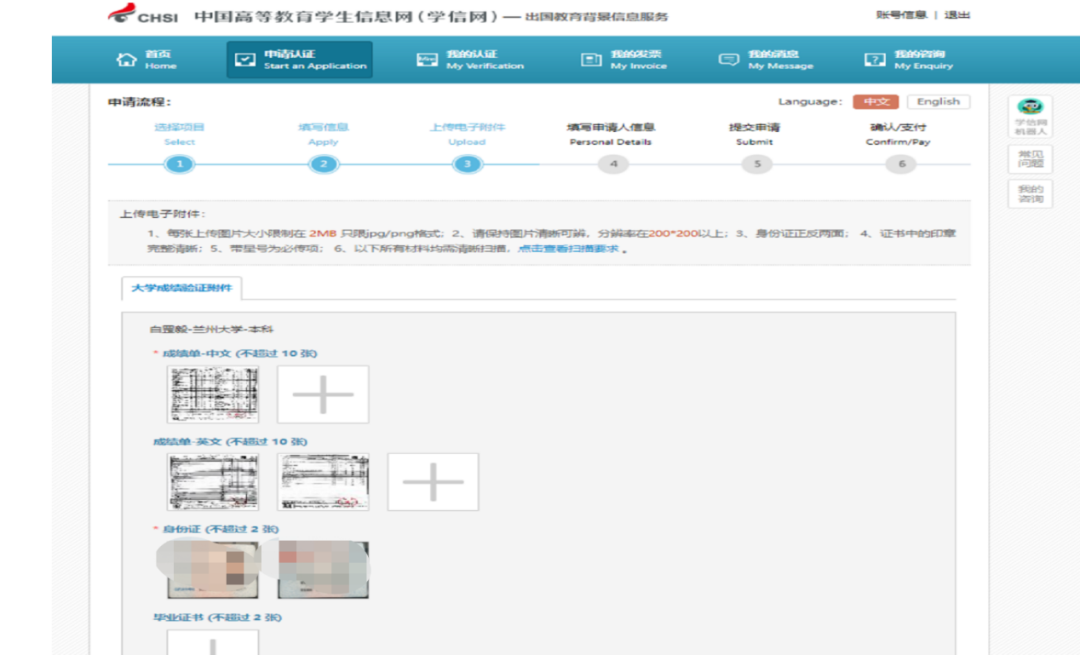Open My Enquiry menu item
1080x655 pixels.
click(x=909, y=60)
